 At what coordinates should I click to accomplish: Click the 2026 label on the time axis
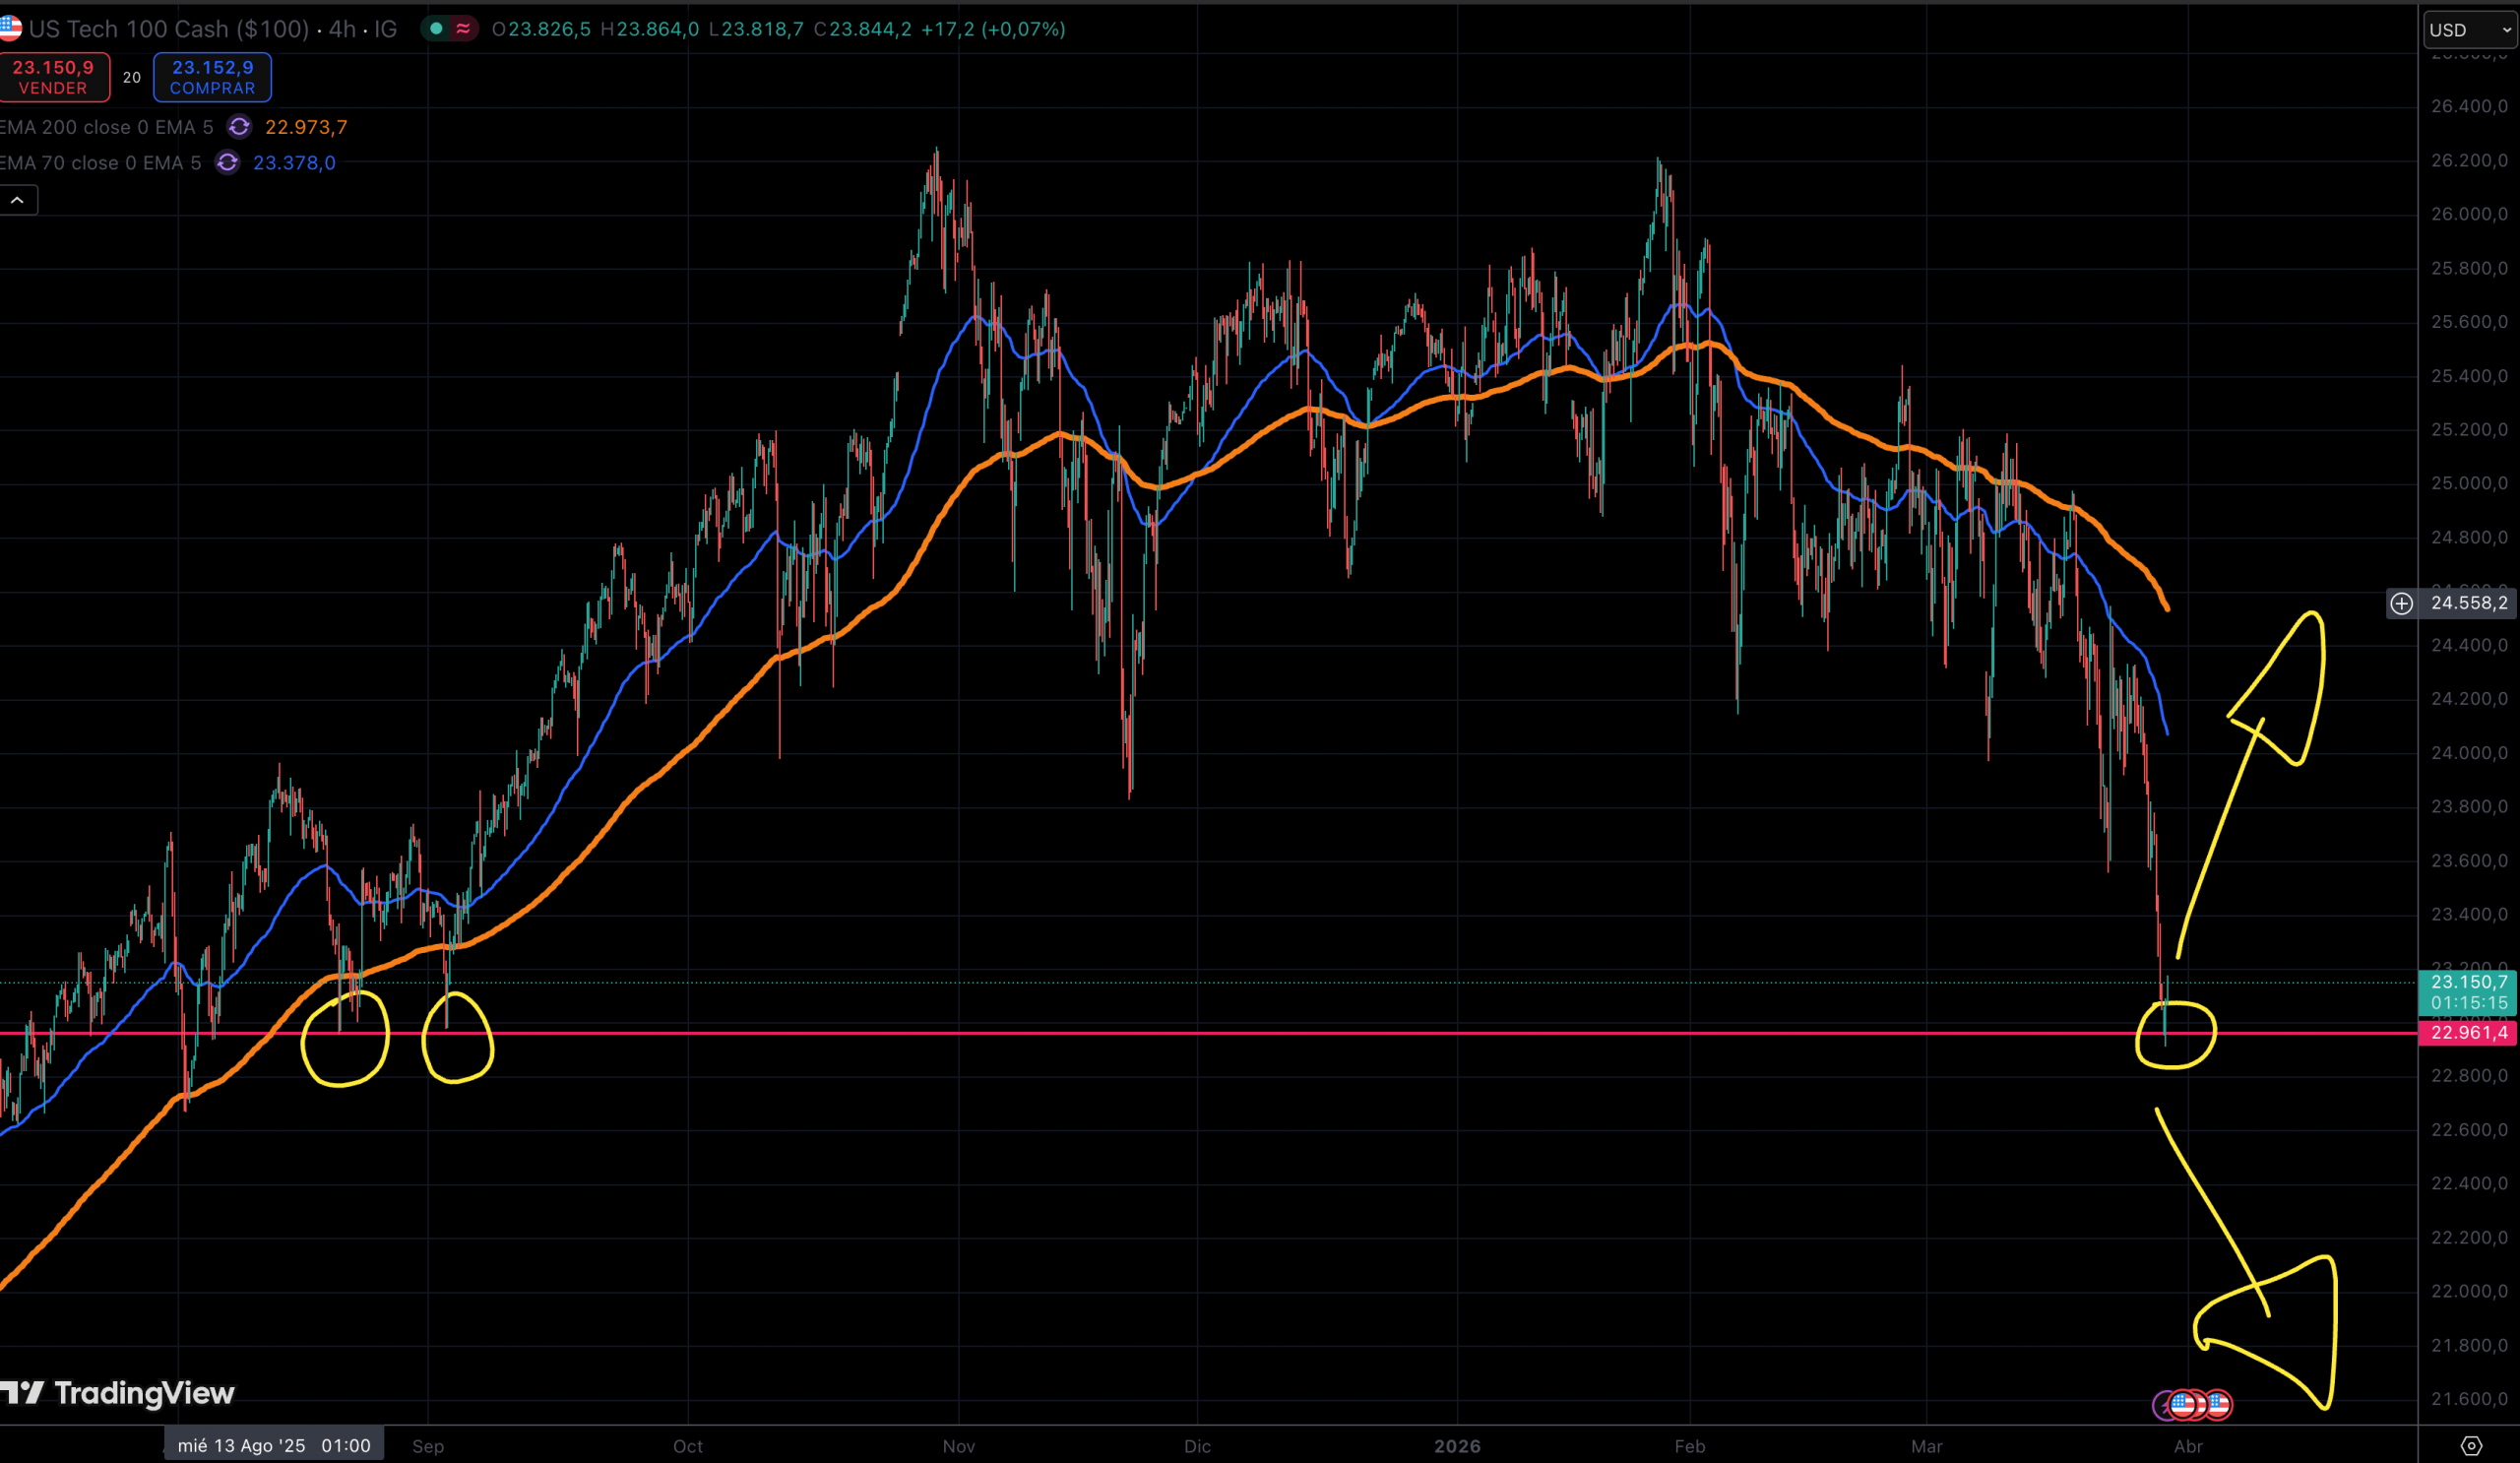pyautogui.click(x=1457, y=1446)
